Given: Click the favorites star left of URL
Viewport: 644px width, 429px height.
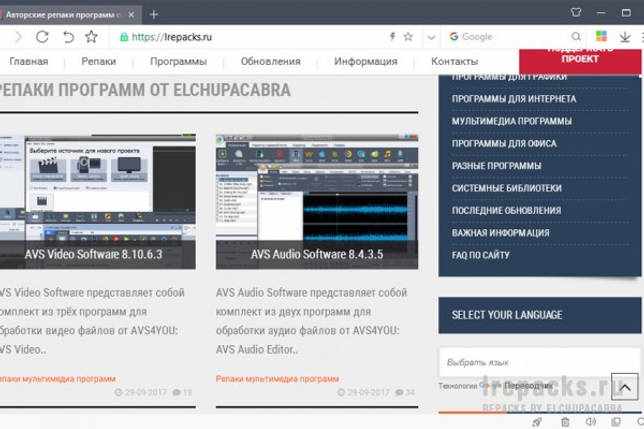Looking at the screenshot, I should [91, 37].
